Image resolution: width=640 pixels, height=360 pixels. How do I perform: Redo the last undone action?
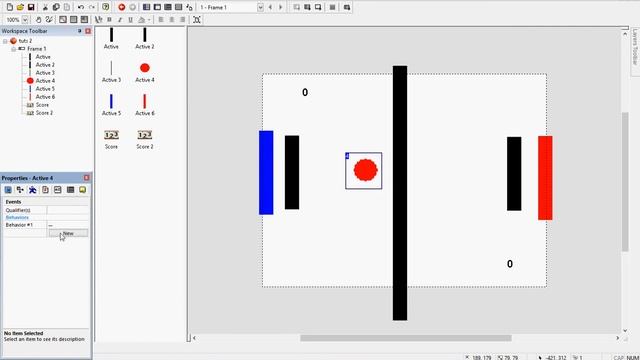(92, 7)
